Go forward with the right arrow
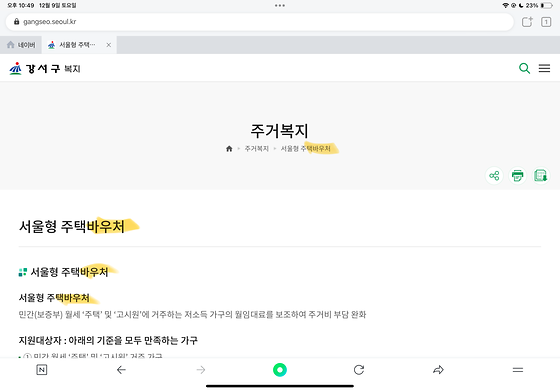Image resolution: width=560 pixels, height=391 pixels. tap(201, 370)
